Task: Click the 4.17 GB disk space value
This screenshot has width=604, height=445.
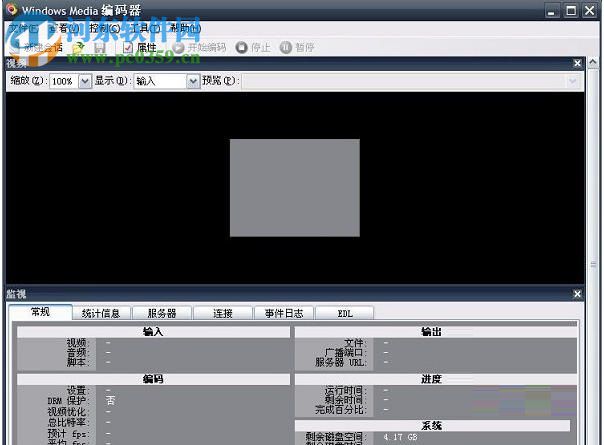Action: (400, 437)
